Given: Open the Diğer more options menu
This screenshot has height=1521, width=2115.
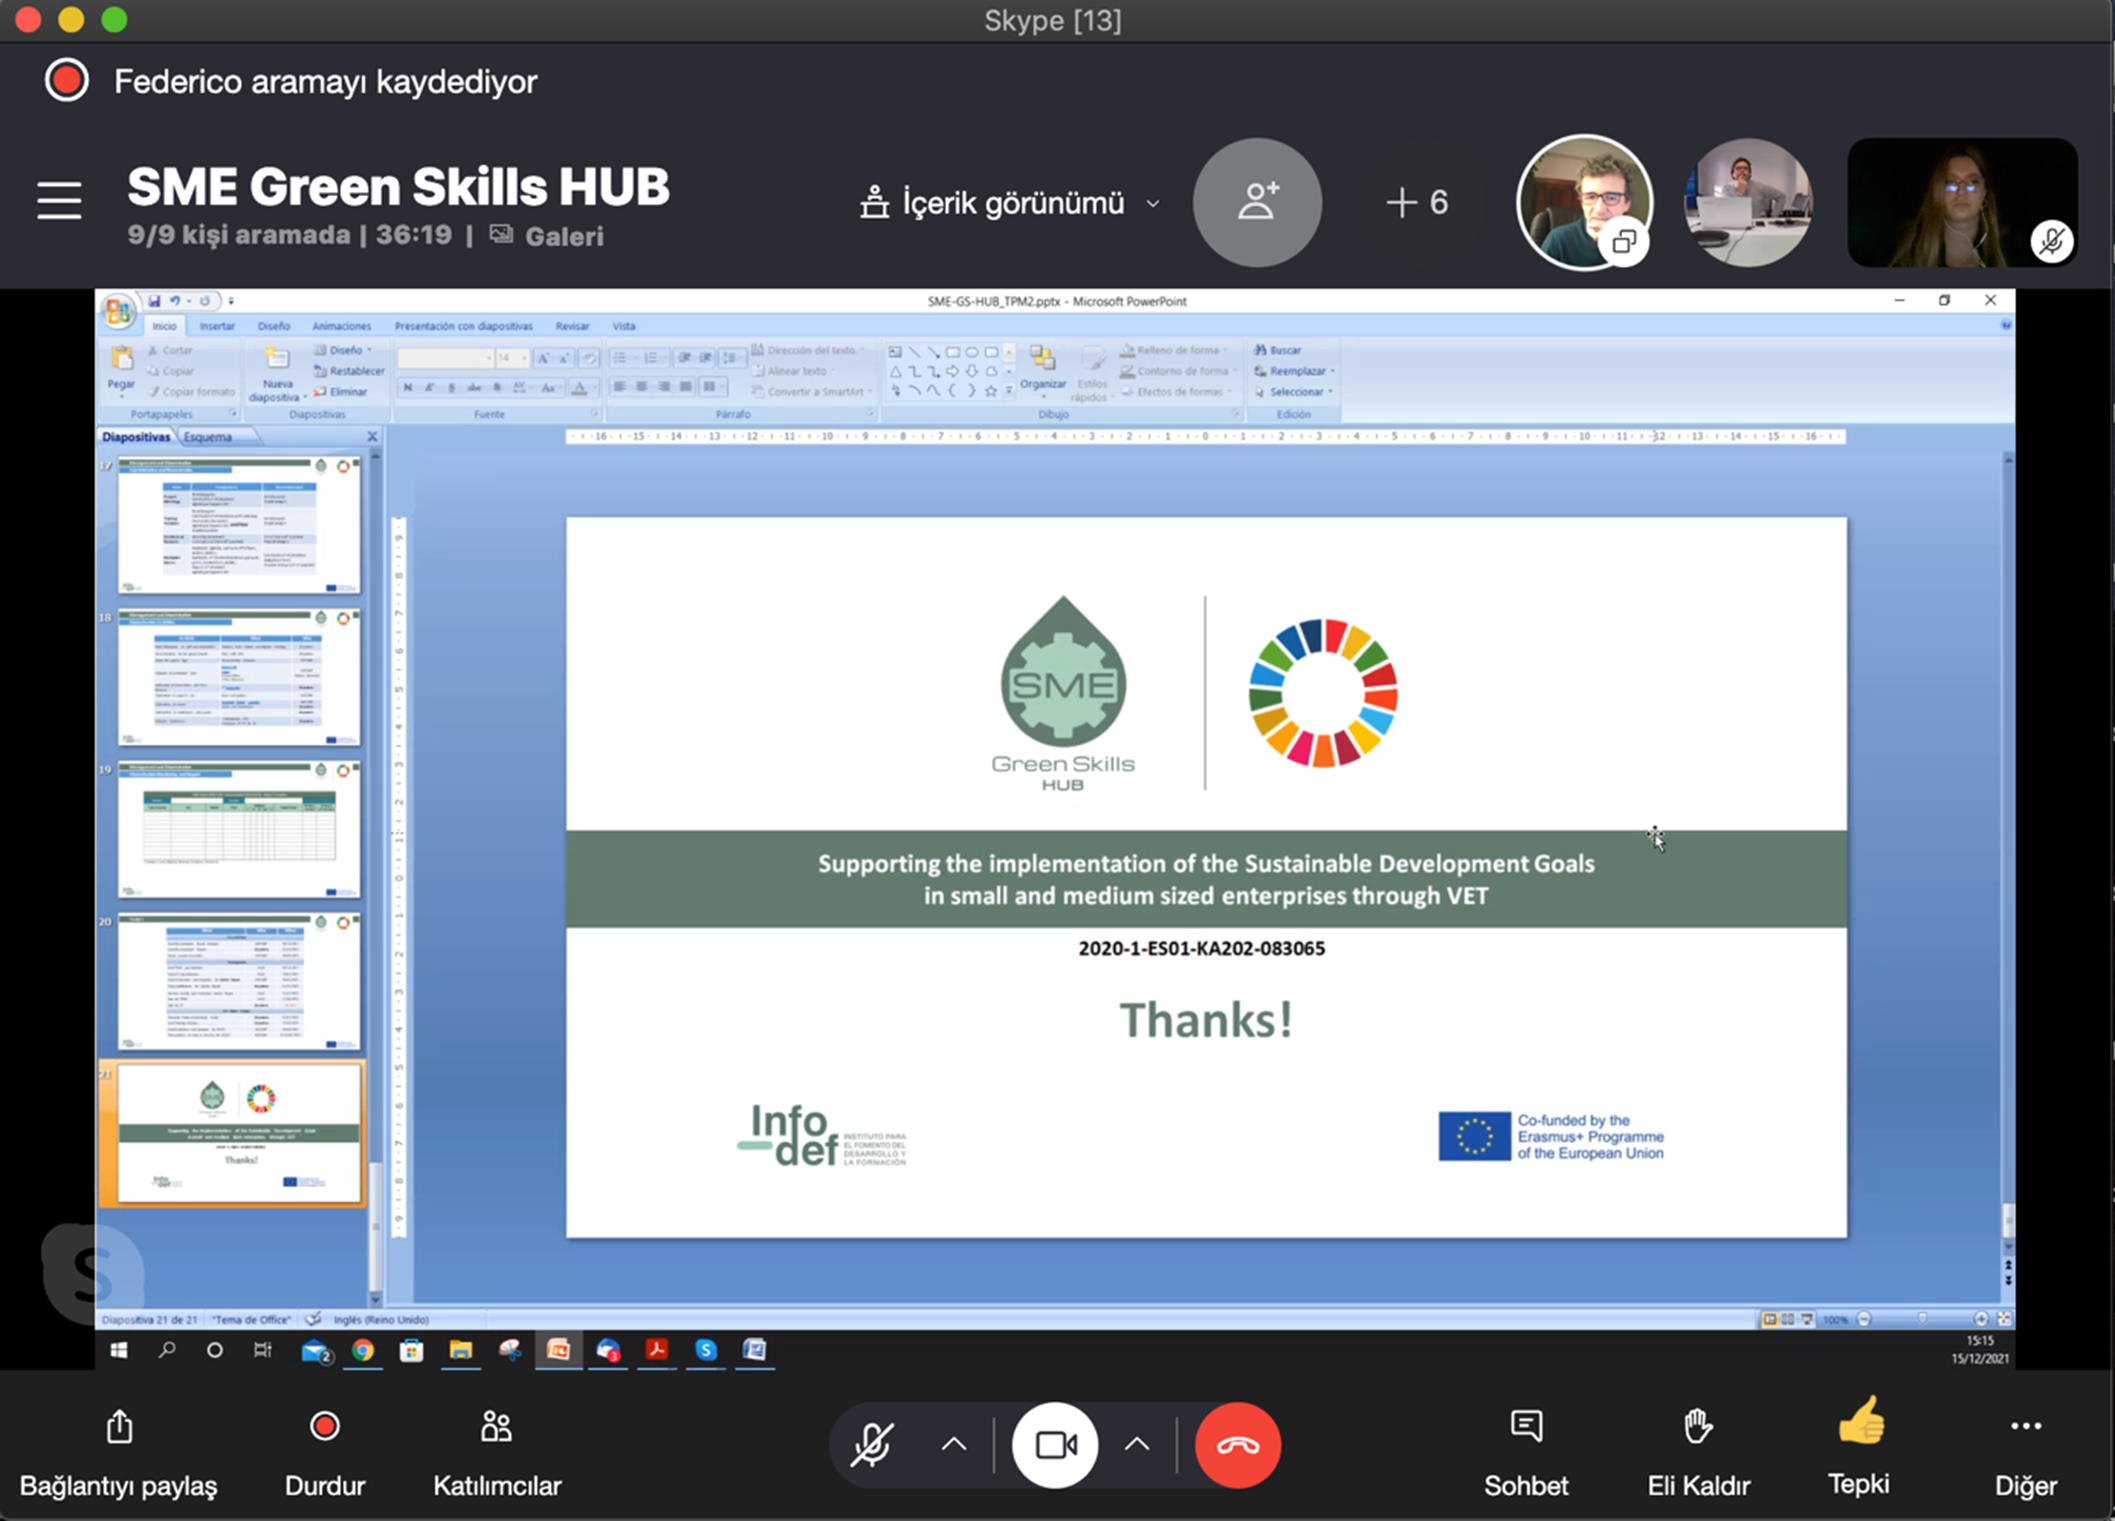Looking at the screenshot, I should click(2025, 1427).
